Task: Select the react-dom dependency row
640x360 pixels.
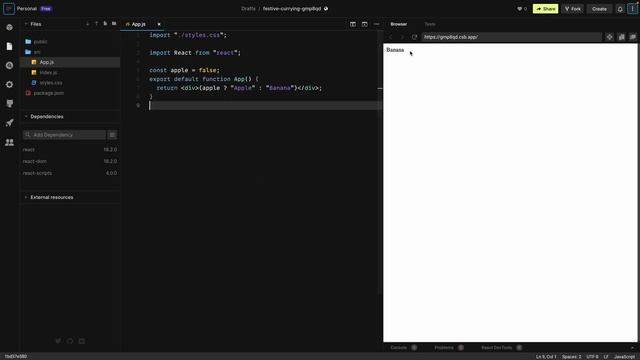Action: click(70, 161)
